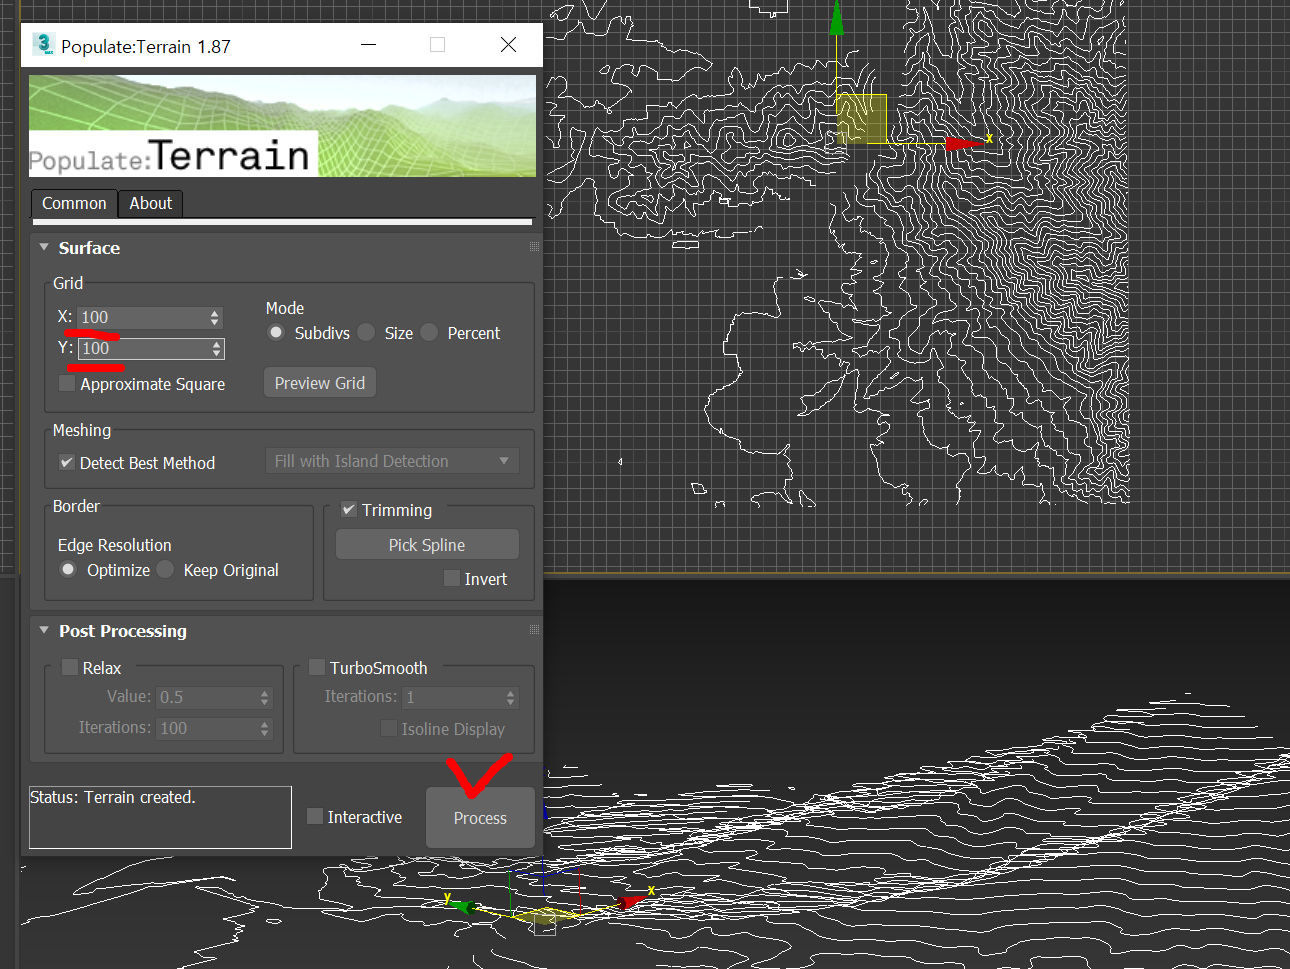
Task: Toggle the Trimming checkbox
Action: [349, 509]
